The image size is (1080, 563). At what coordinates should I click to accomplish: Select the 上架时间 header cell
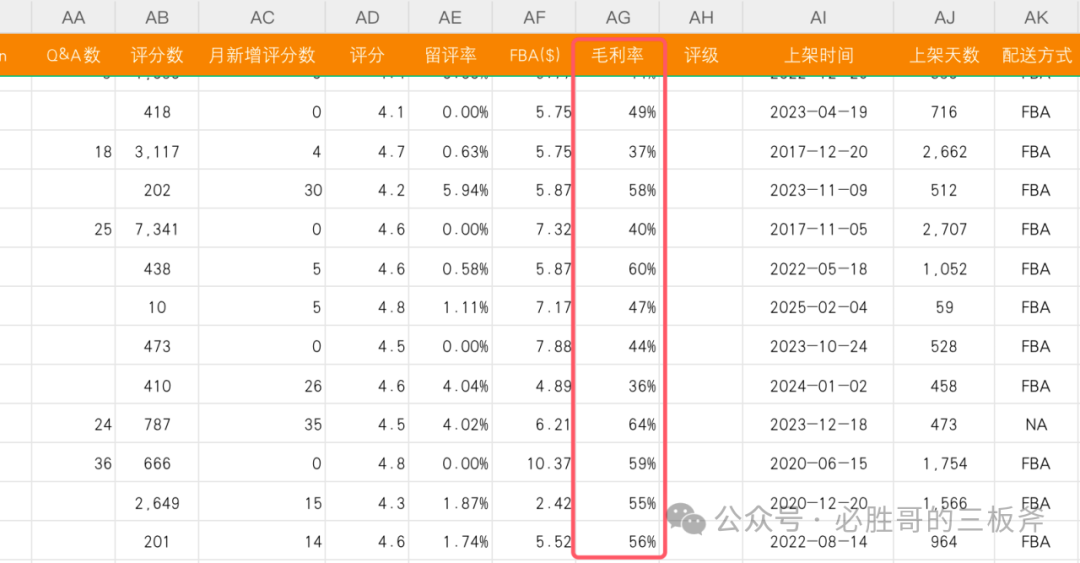[818, 55]
